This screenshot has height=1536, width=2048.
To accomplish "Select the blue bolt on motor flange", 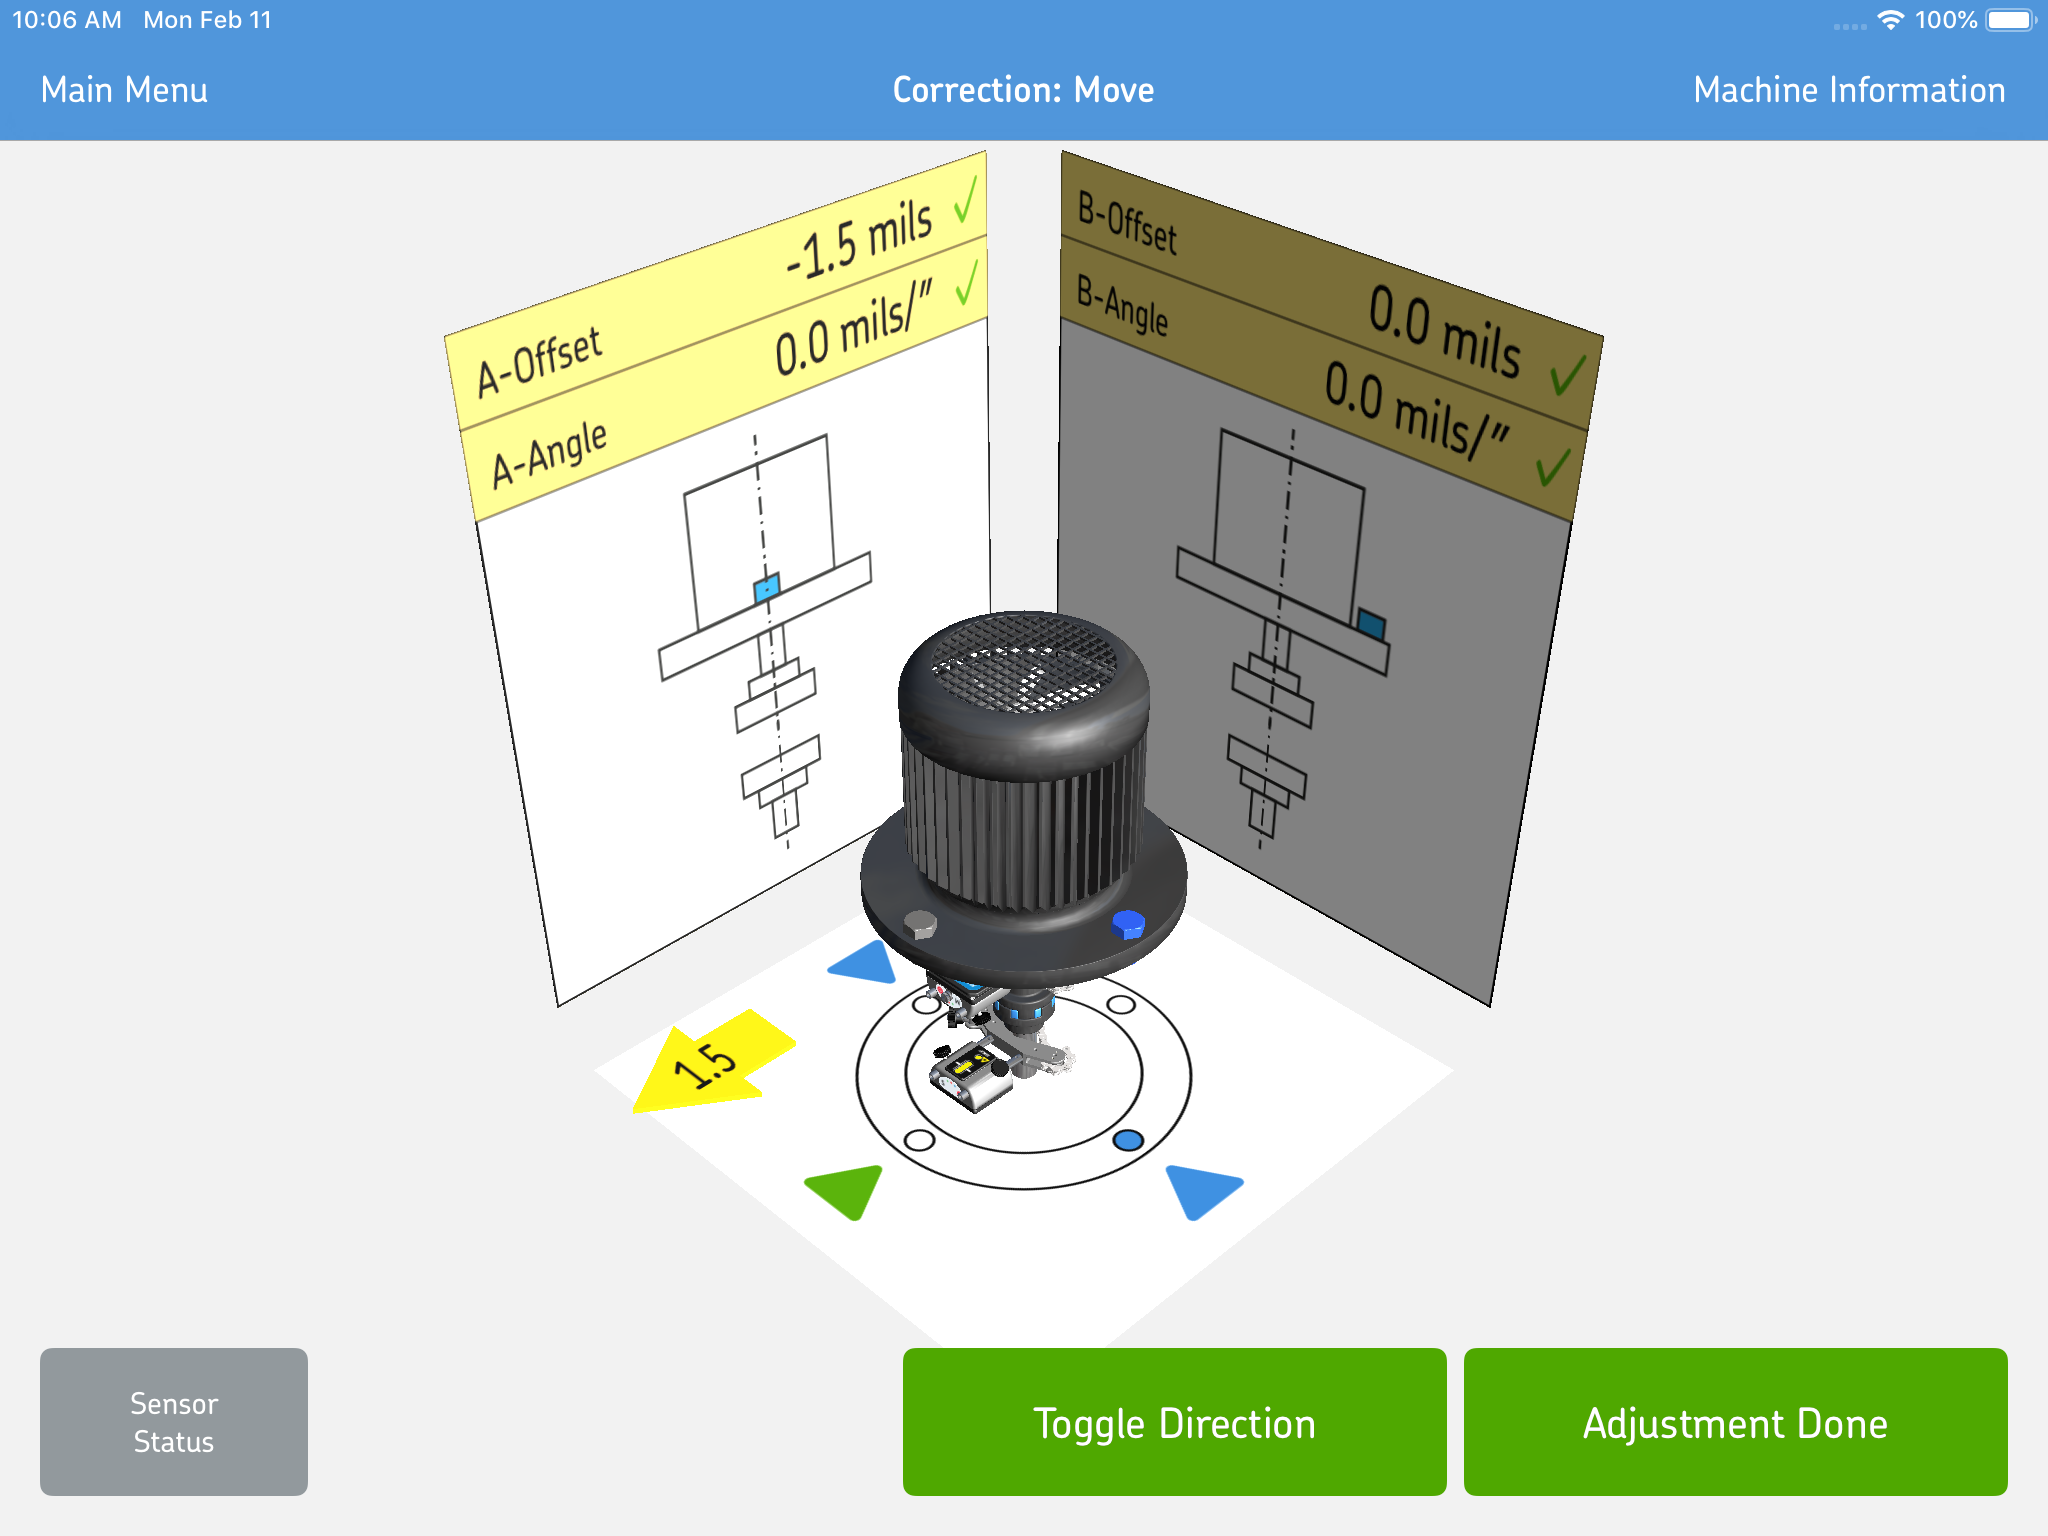I will point(1129,924).
